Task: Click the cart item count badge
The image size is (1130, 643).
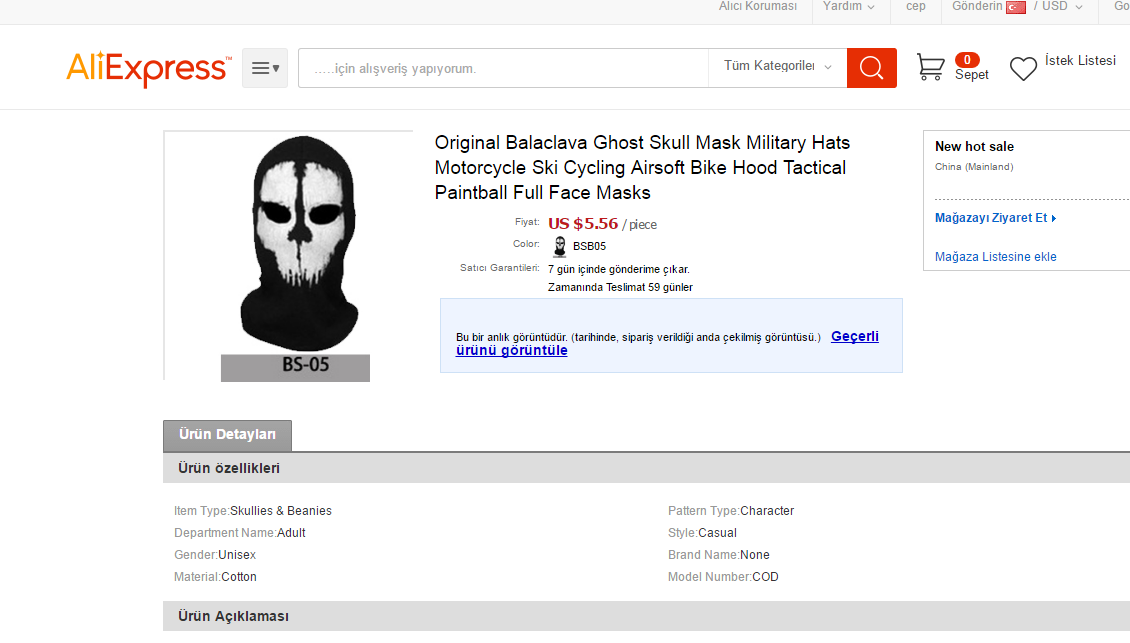Action: (x=967, y=60)
